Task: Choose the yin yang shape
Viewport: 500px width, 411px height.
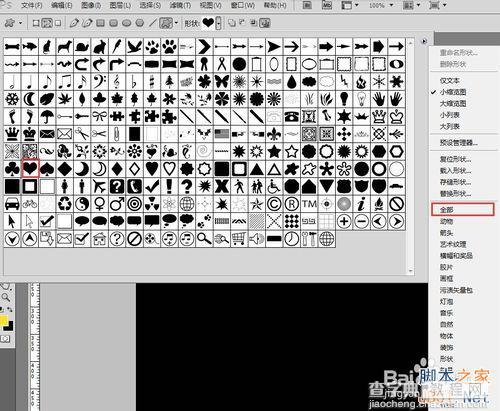Action: (x=82, y=204)
